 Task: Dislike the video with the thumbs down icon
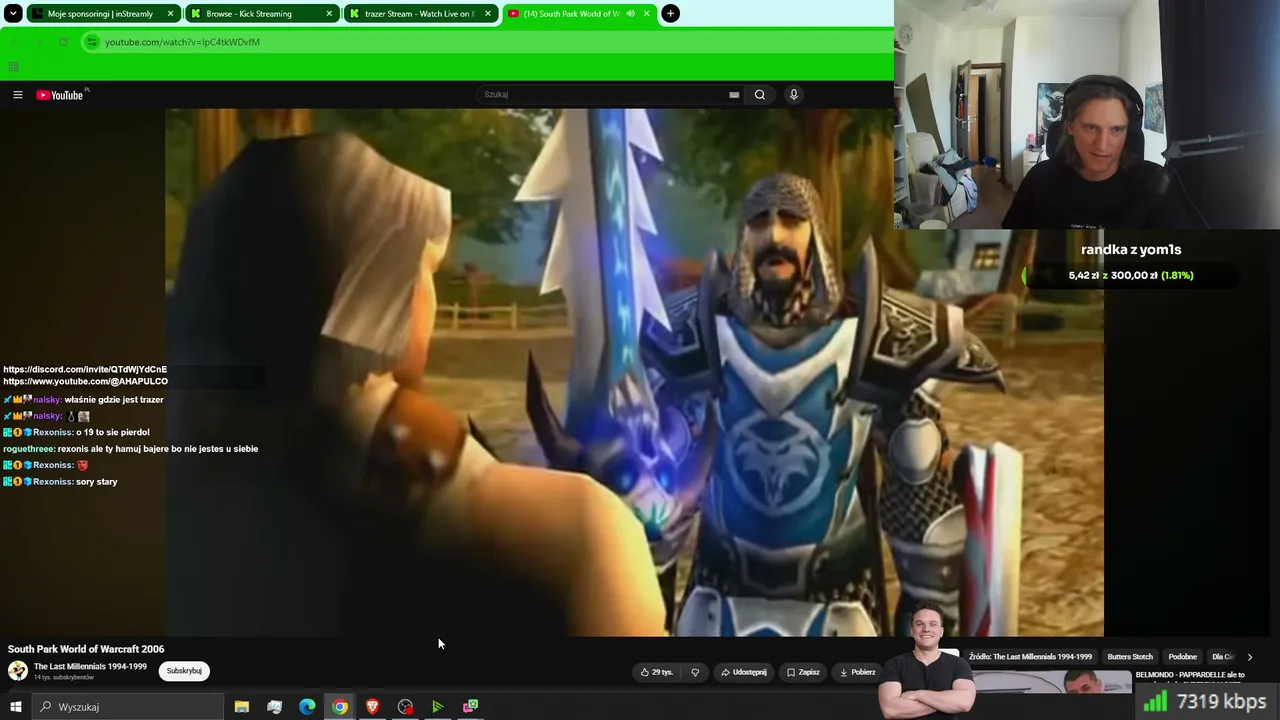[x=695, y=672]
